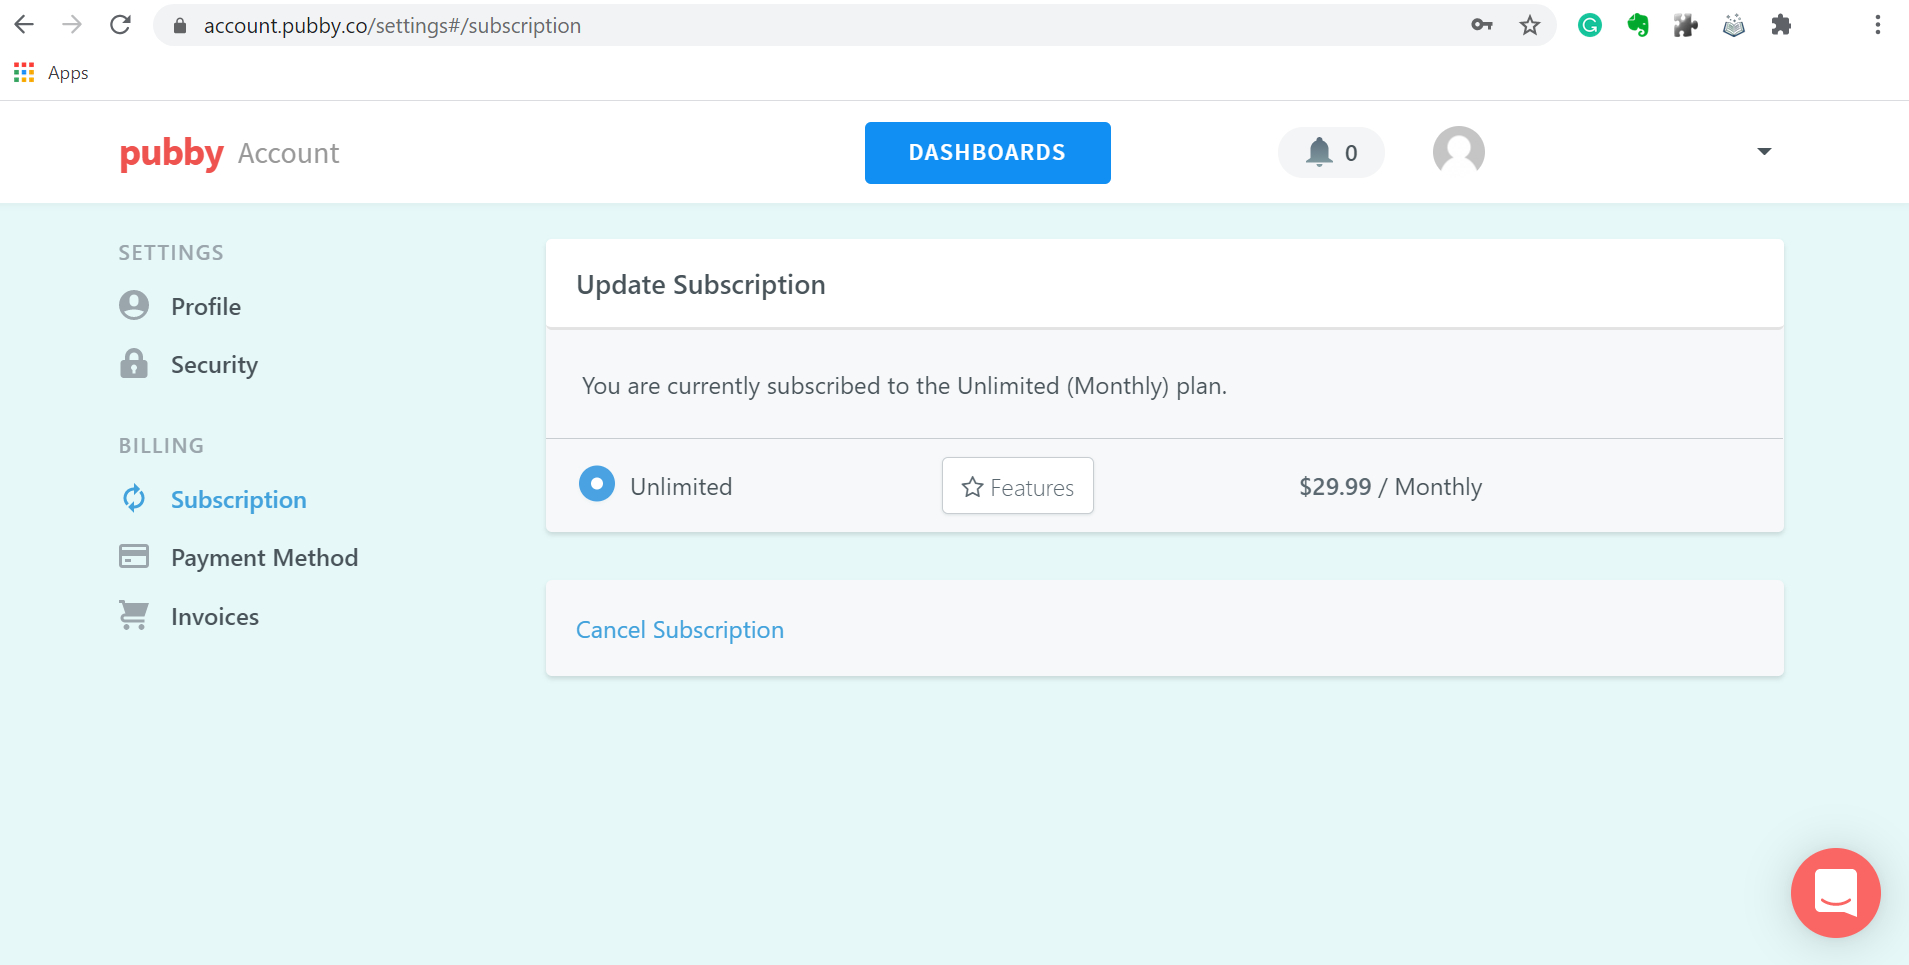The height and width of the screenshot is (965, 1909).
Task: Cancel the current subscription
Action: click(x=679, y=629)
